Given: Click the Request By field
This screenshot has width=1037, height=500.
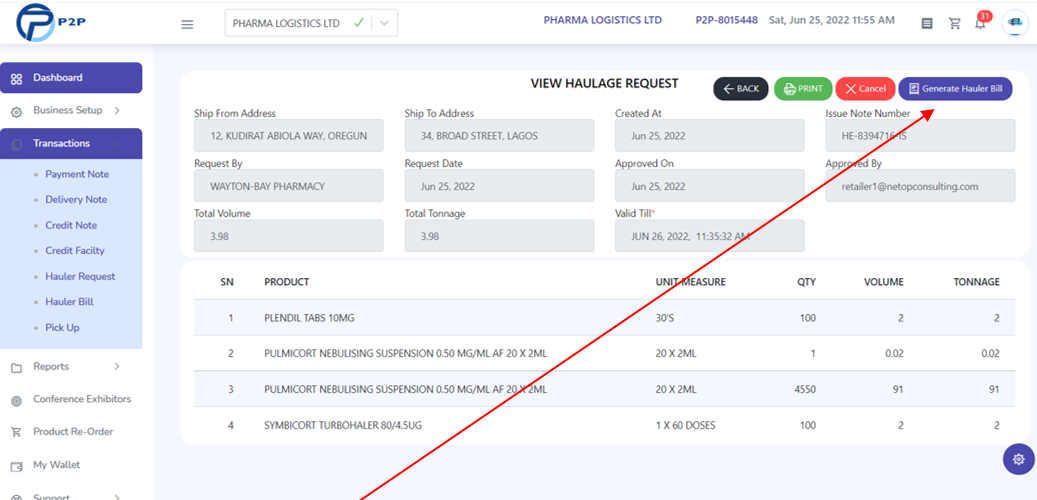Looking at the screenshot, I should pos(288,186).
